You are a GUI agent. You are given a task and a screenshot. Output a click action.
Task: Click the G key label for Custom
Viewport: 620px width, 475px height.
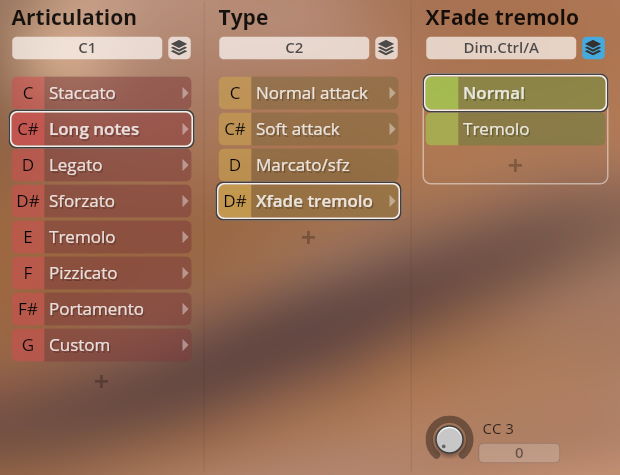[x=27, y=345]
